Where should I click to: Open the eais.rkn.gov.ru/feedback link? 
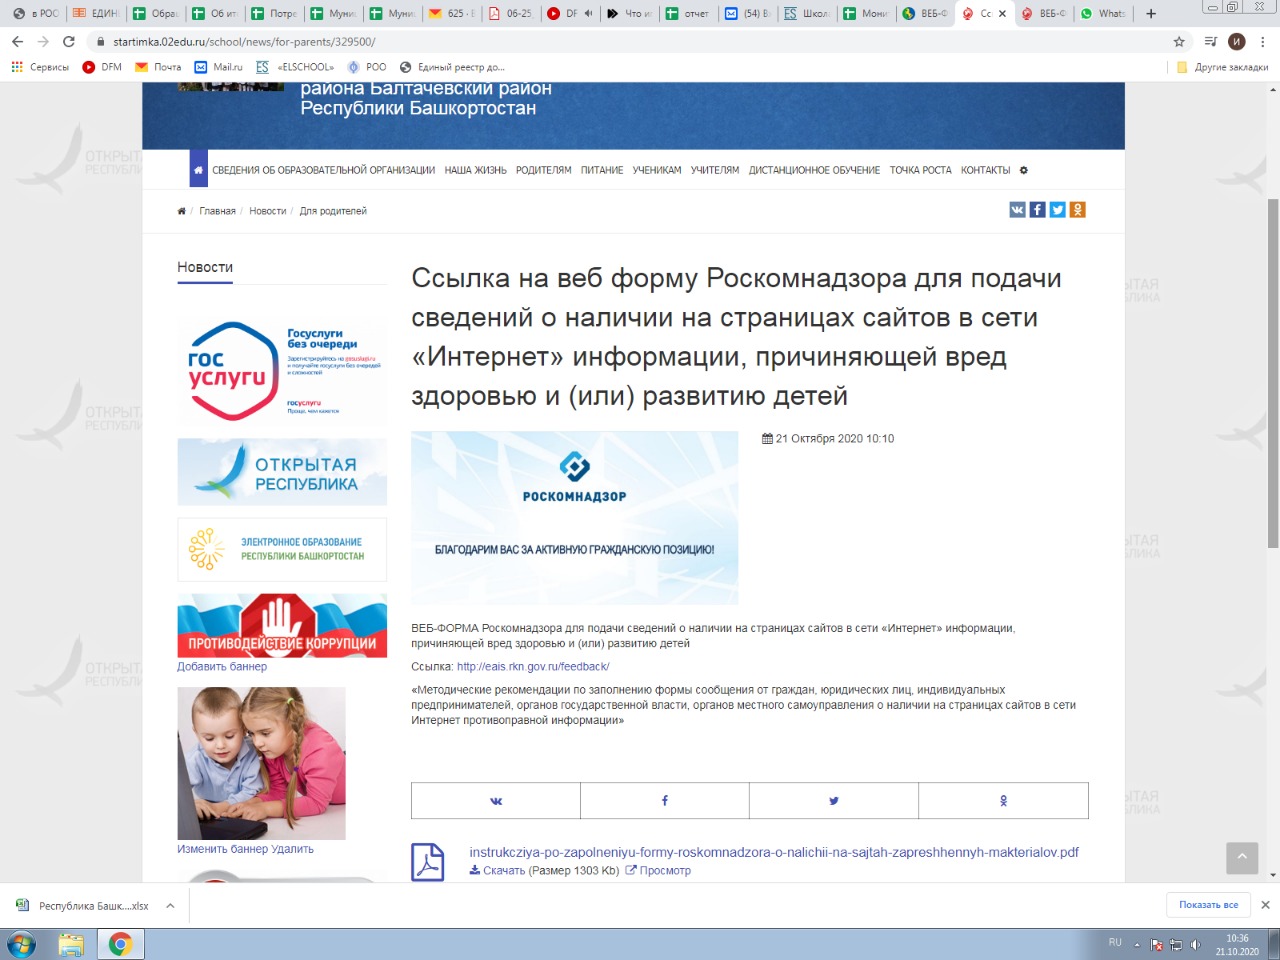[x=533, y=667]
